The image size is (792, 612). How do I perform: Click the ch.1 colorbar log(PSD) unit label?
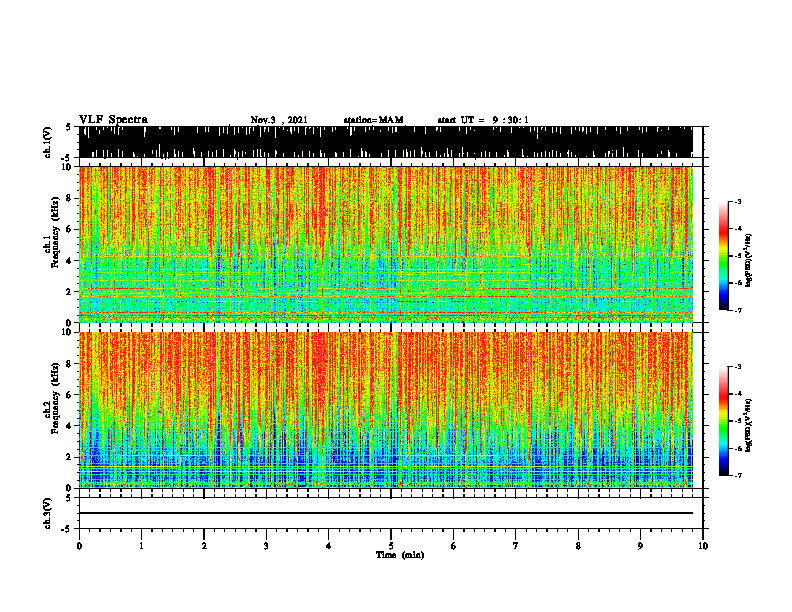749,261
